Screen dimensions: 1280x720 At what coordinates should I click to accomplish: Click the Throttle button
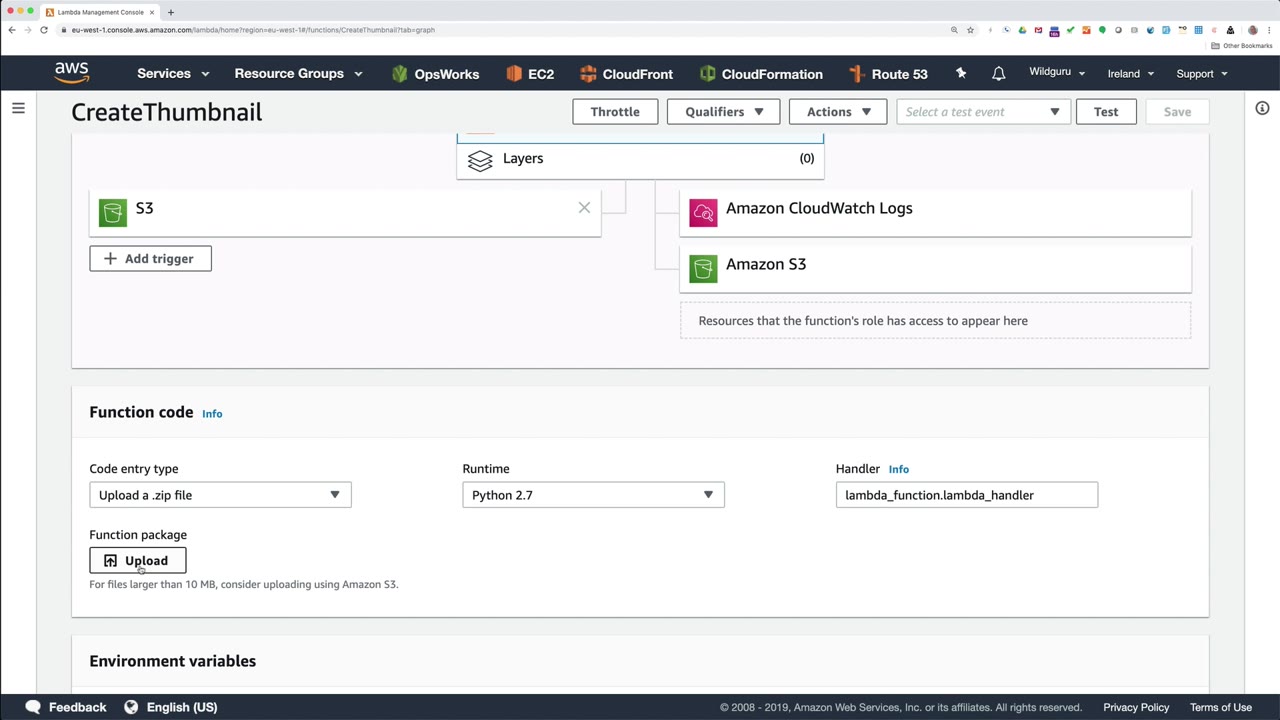(x=615, y=112)
